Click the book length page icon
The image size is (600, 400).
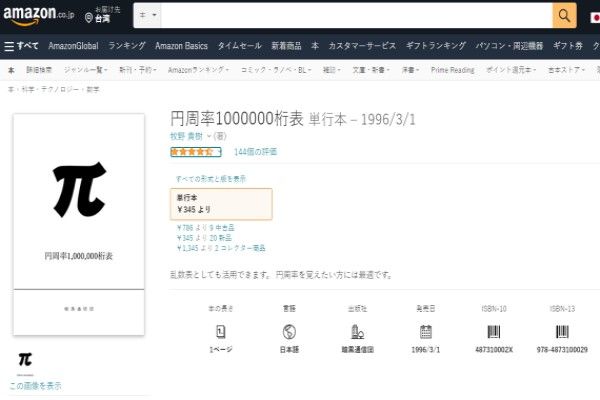point(221,331)
